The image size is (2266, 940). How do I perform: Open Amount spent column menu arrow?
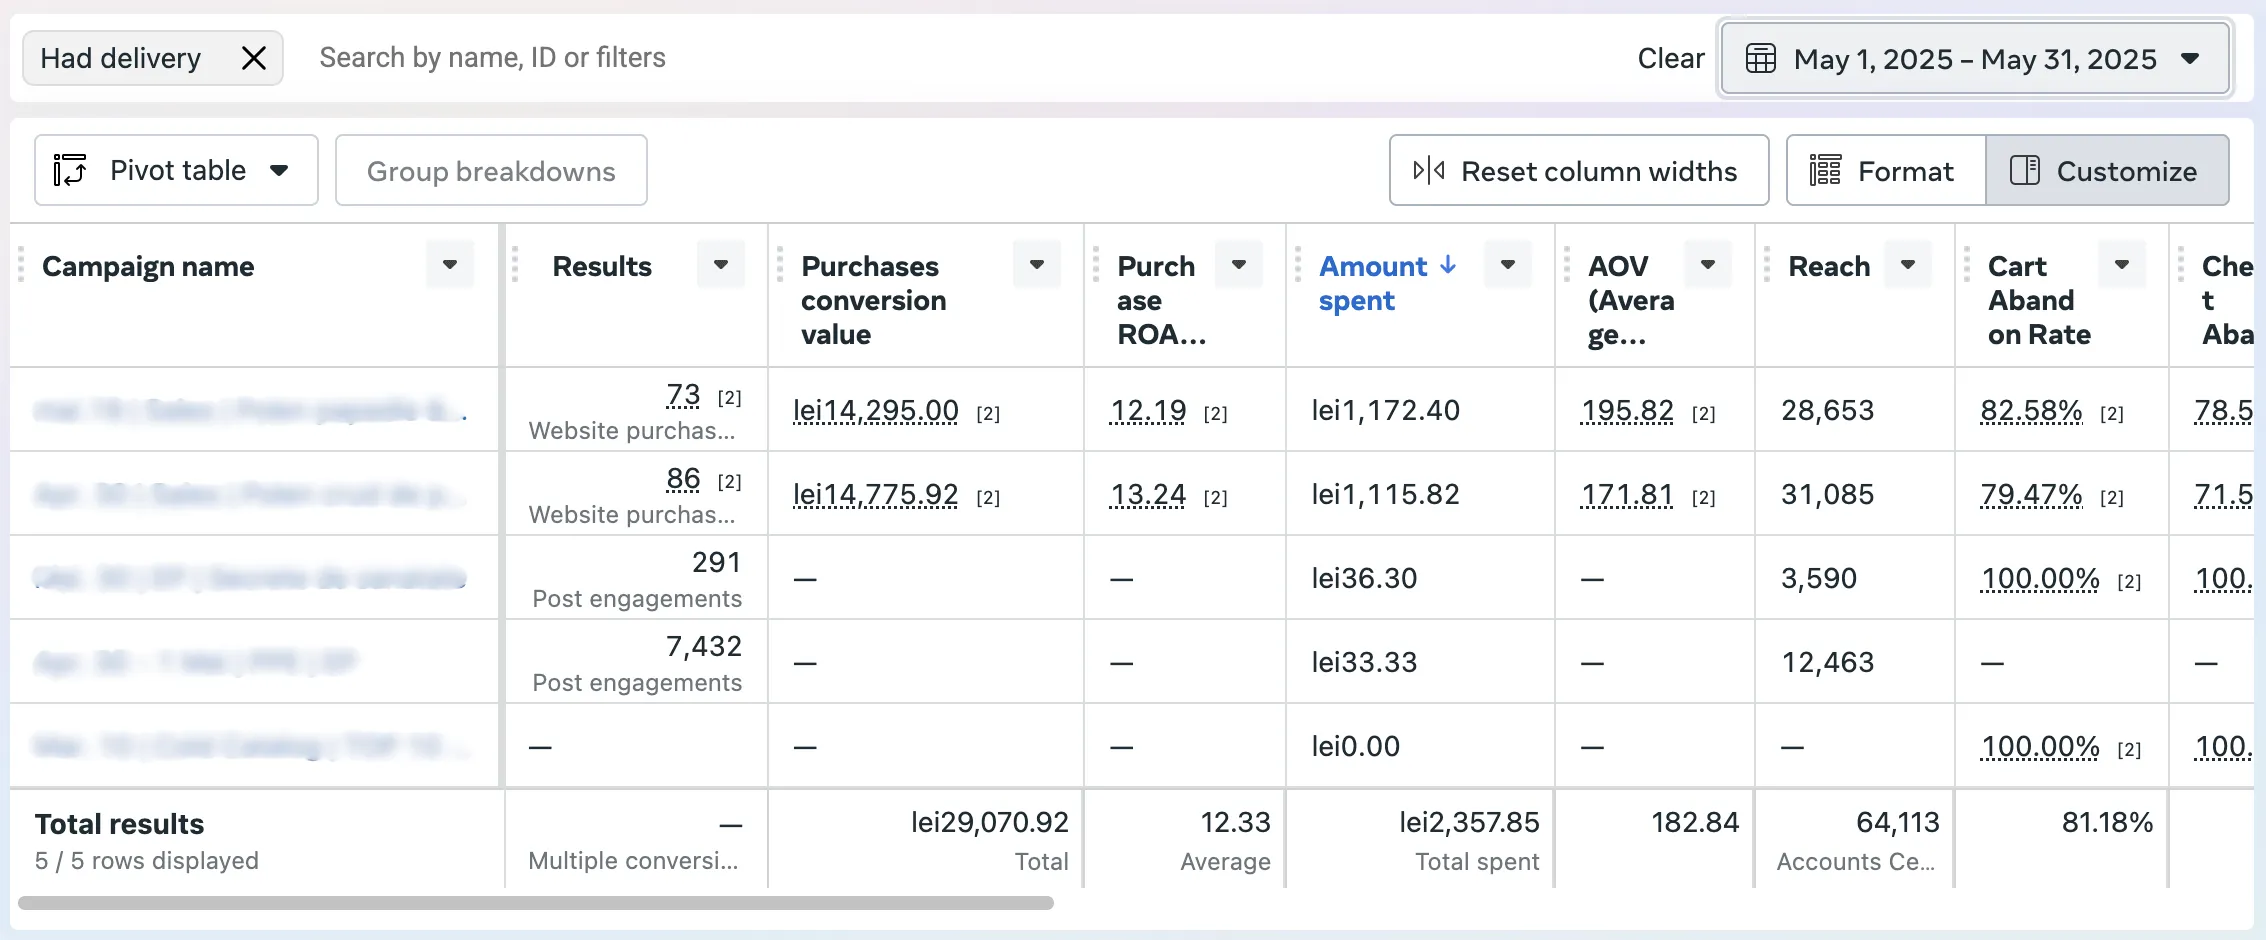tap(1508, 265)
